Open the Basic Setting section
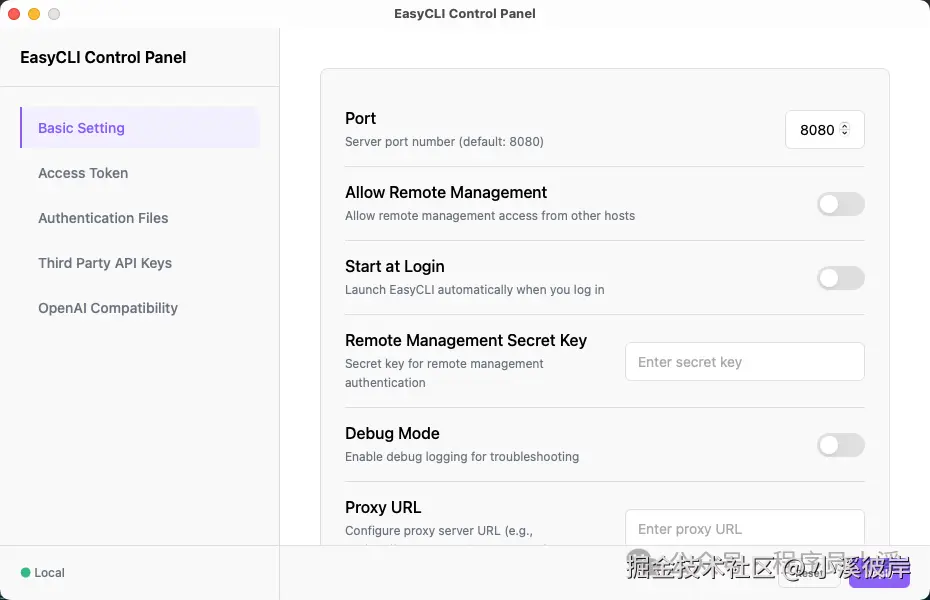 click(x=140, y=127)
